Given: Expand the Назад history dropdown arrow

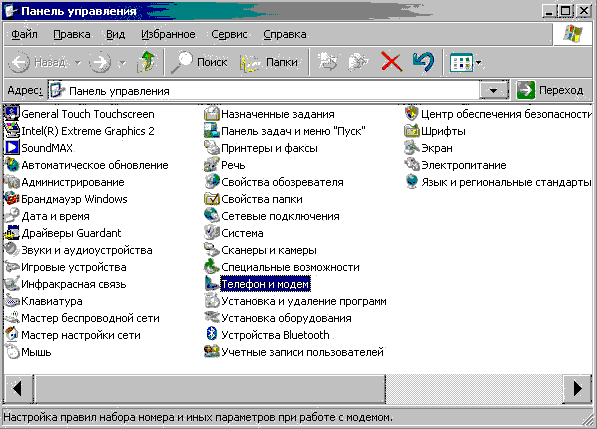Looking at the screenshot, I should 78,62.
